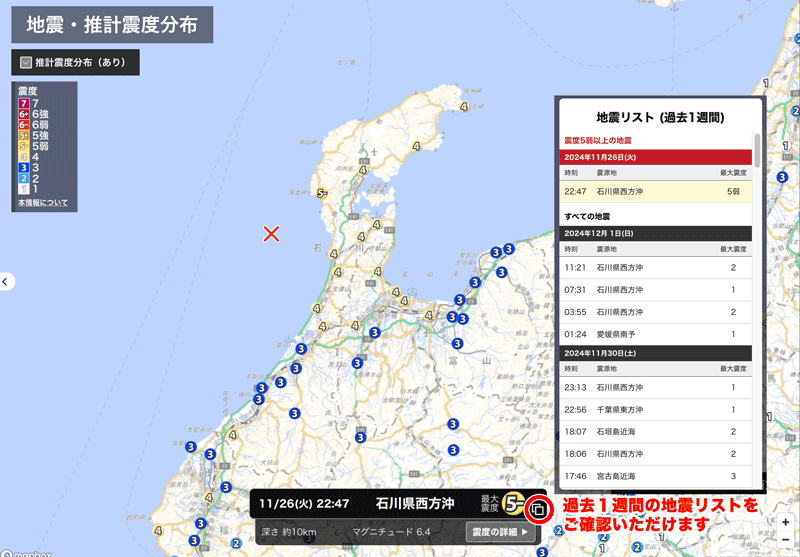The height and width of the screenshot is (557, 800).
Task: Expand the left side panel arrow
Action: pyautogui.click(x=5, y=282)
